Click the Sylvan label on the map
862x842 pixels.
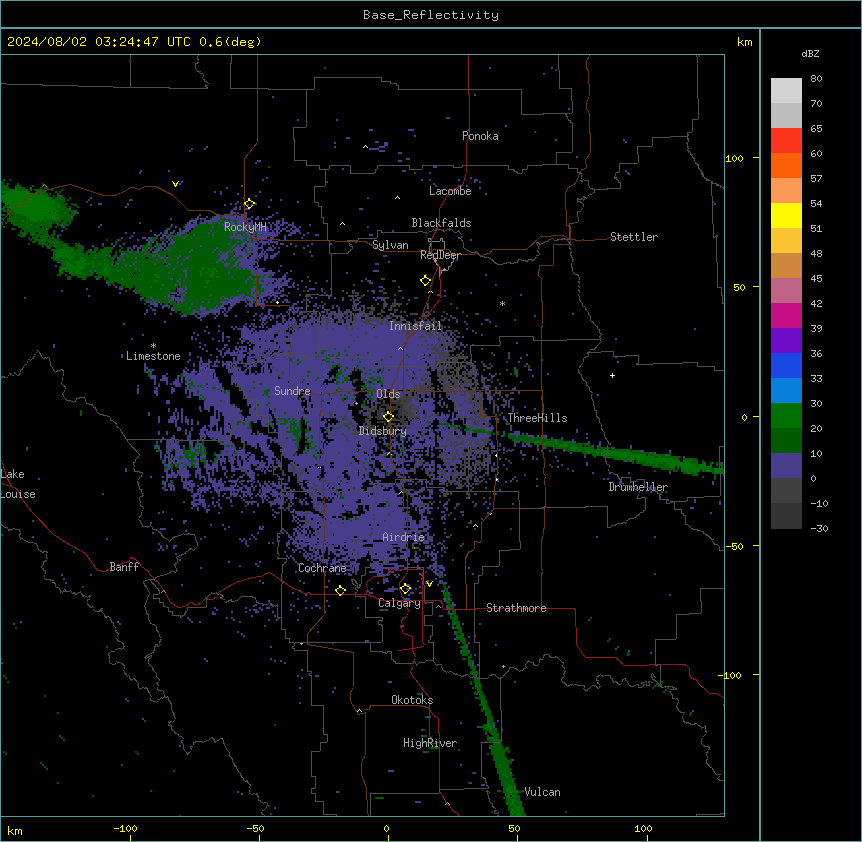(390, 245)
